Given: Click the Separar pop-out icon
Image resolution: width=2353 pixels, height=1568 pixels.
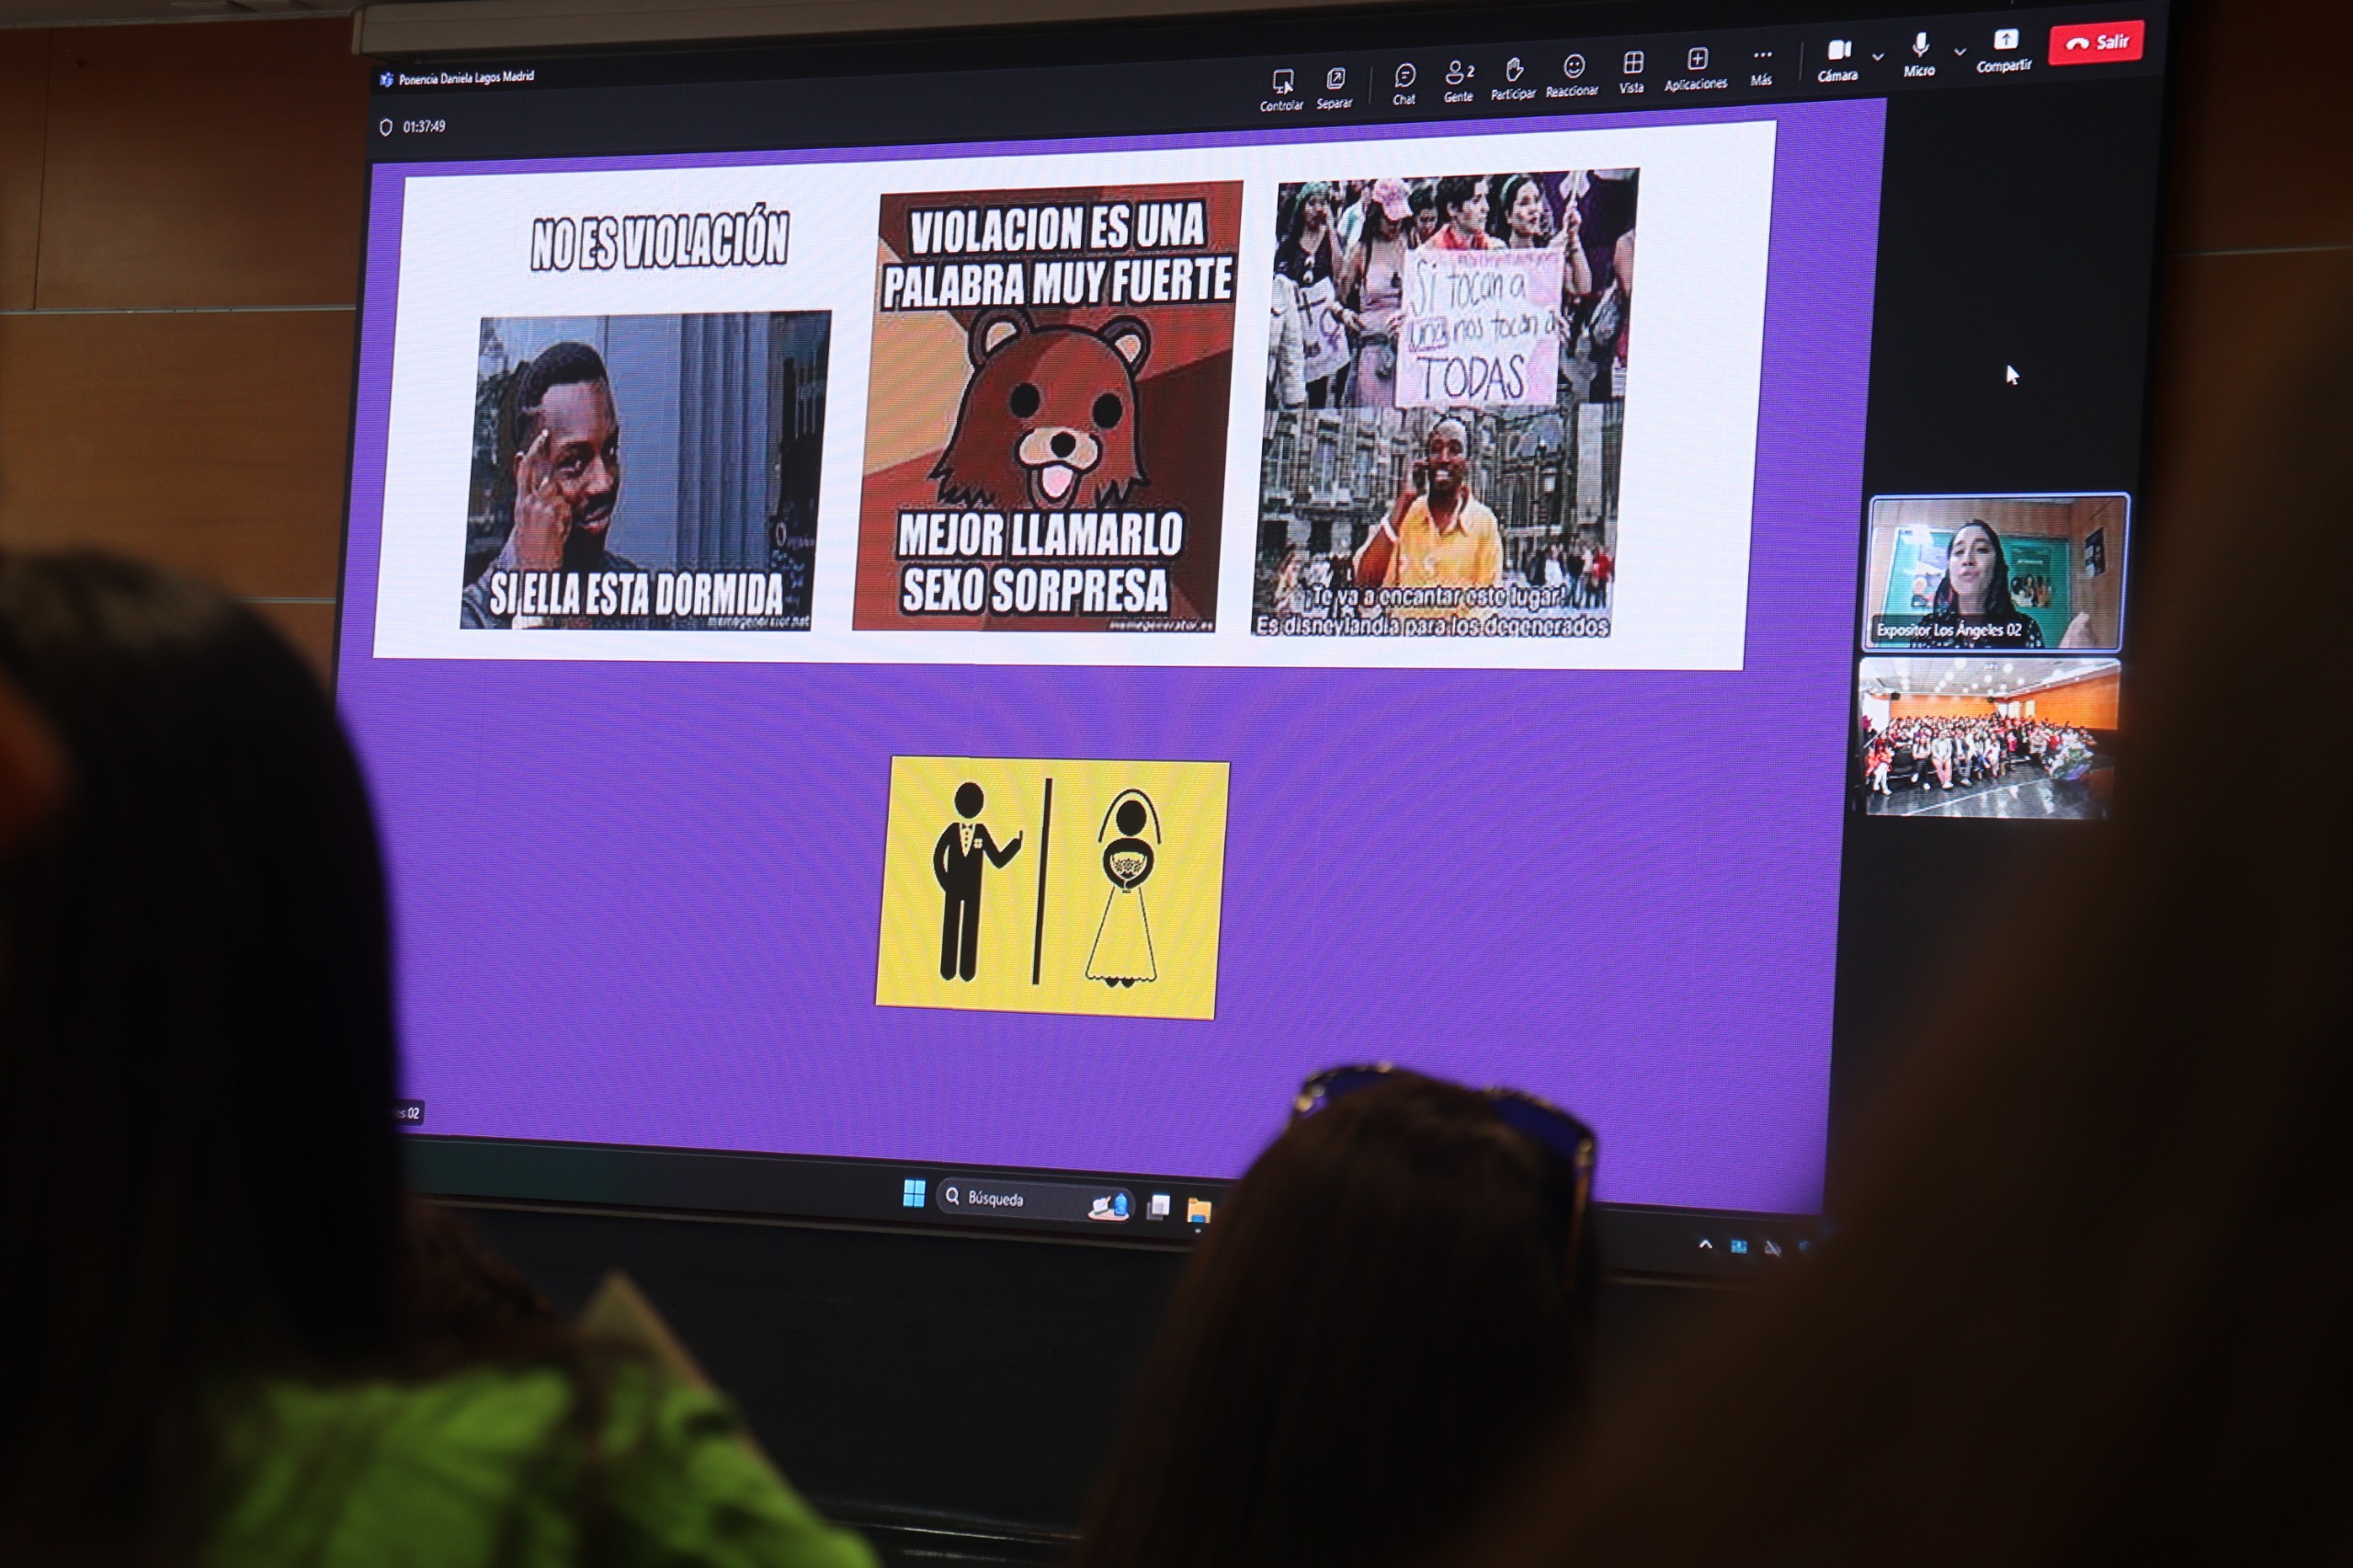Looking at the screenshot, I should 1335,86.
